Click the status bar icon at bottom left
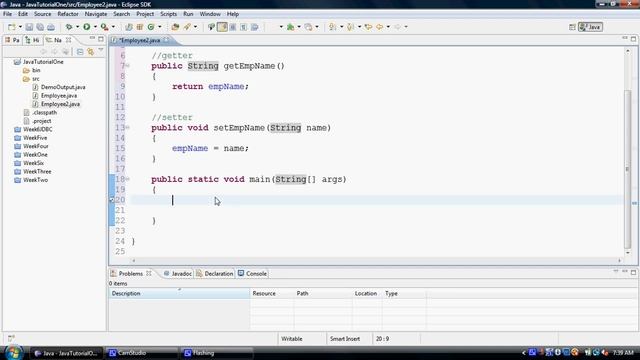640x360 pixels. (11, 338)
